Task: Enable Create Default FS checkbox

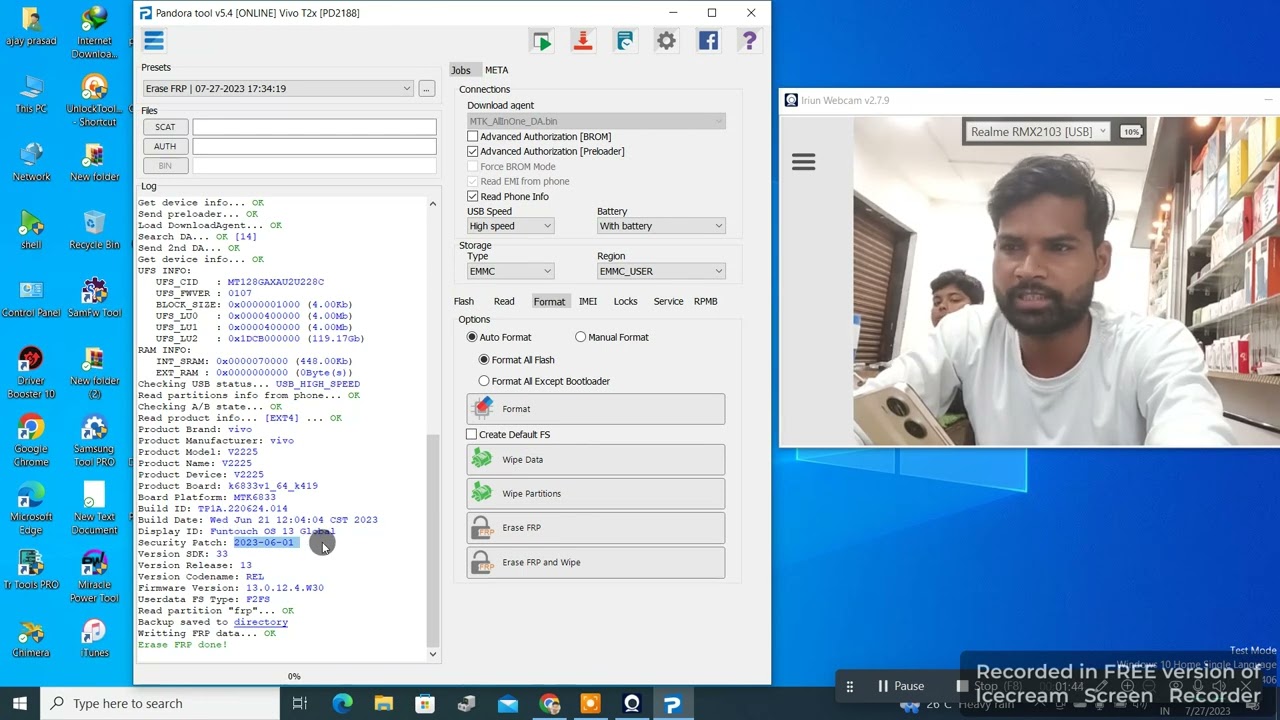Action: click(x=471, y=435)
